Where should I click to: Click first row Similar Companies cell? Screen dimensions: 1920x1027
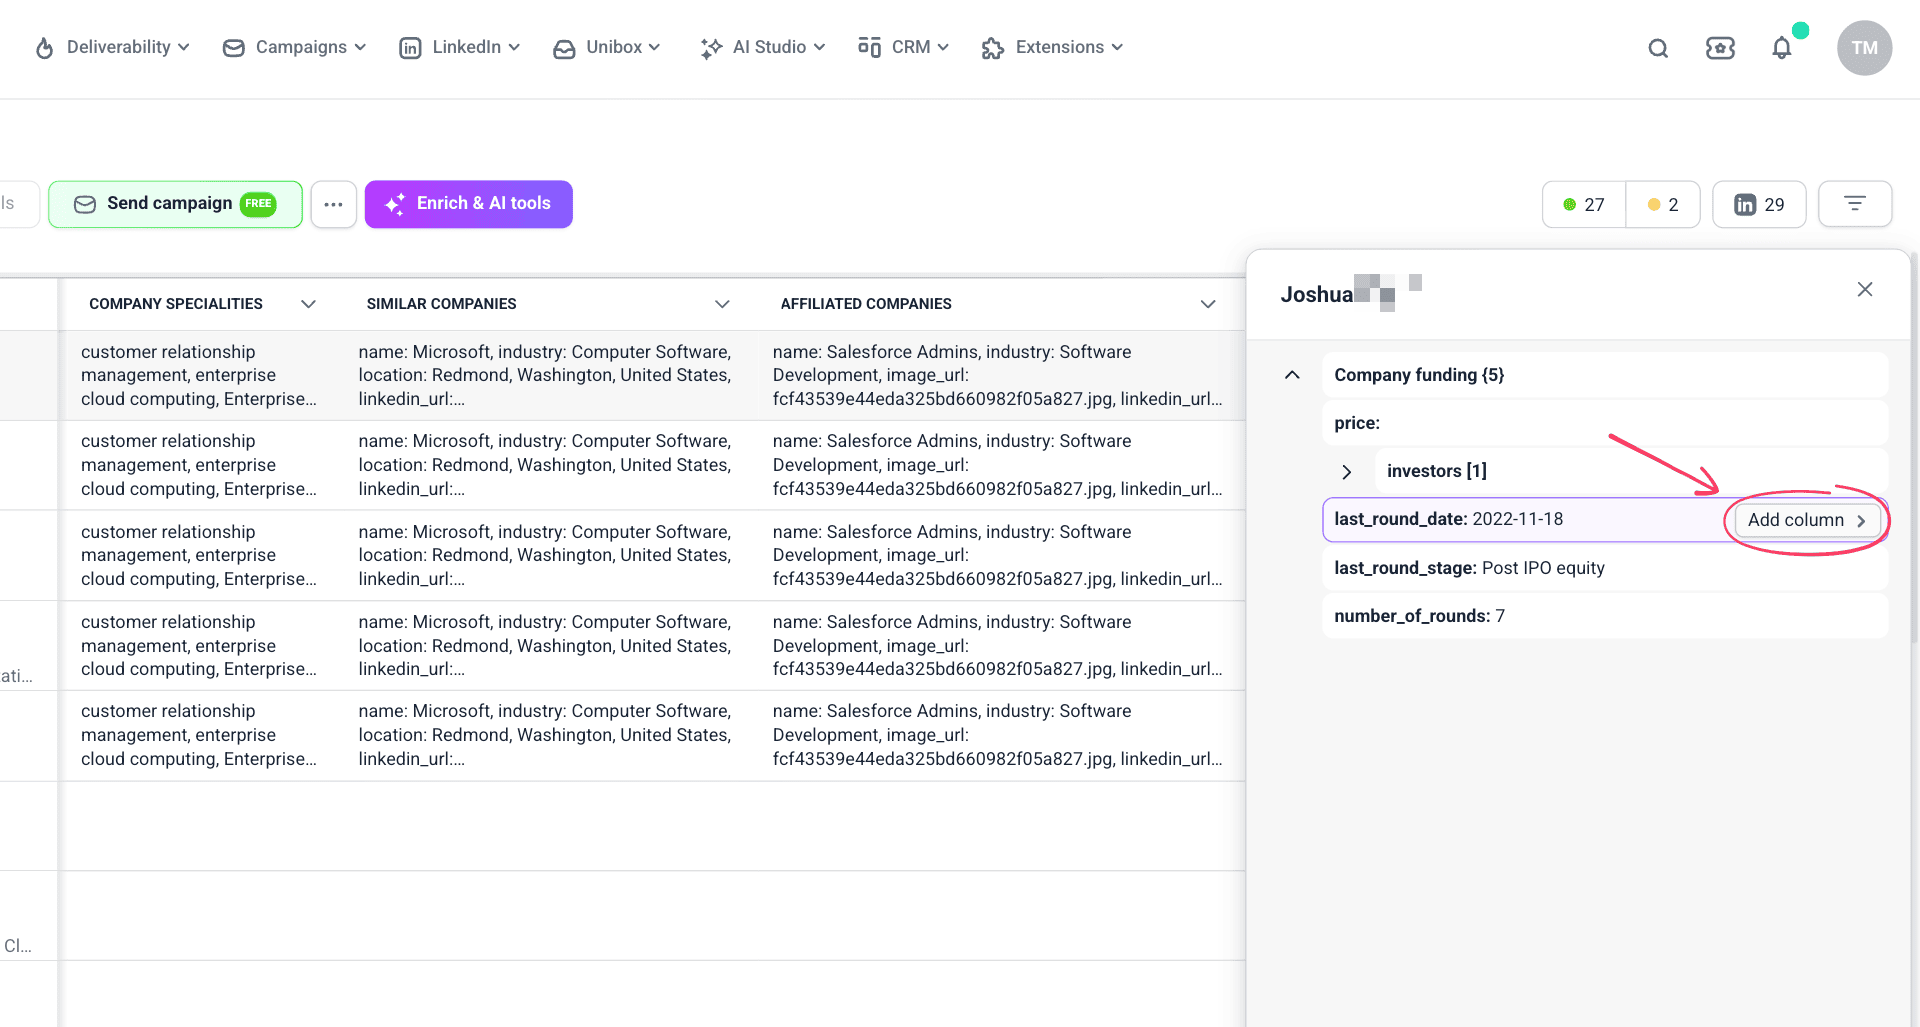coord(545,375)
